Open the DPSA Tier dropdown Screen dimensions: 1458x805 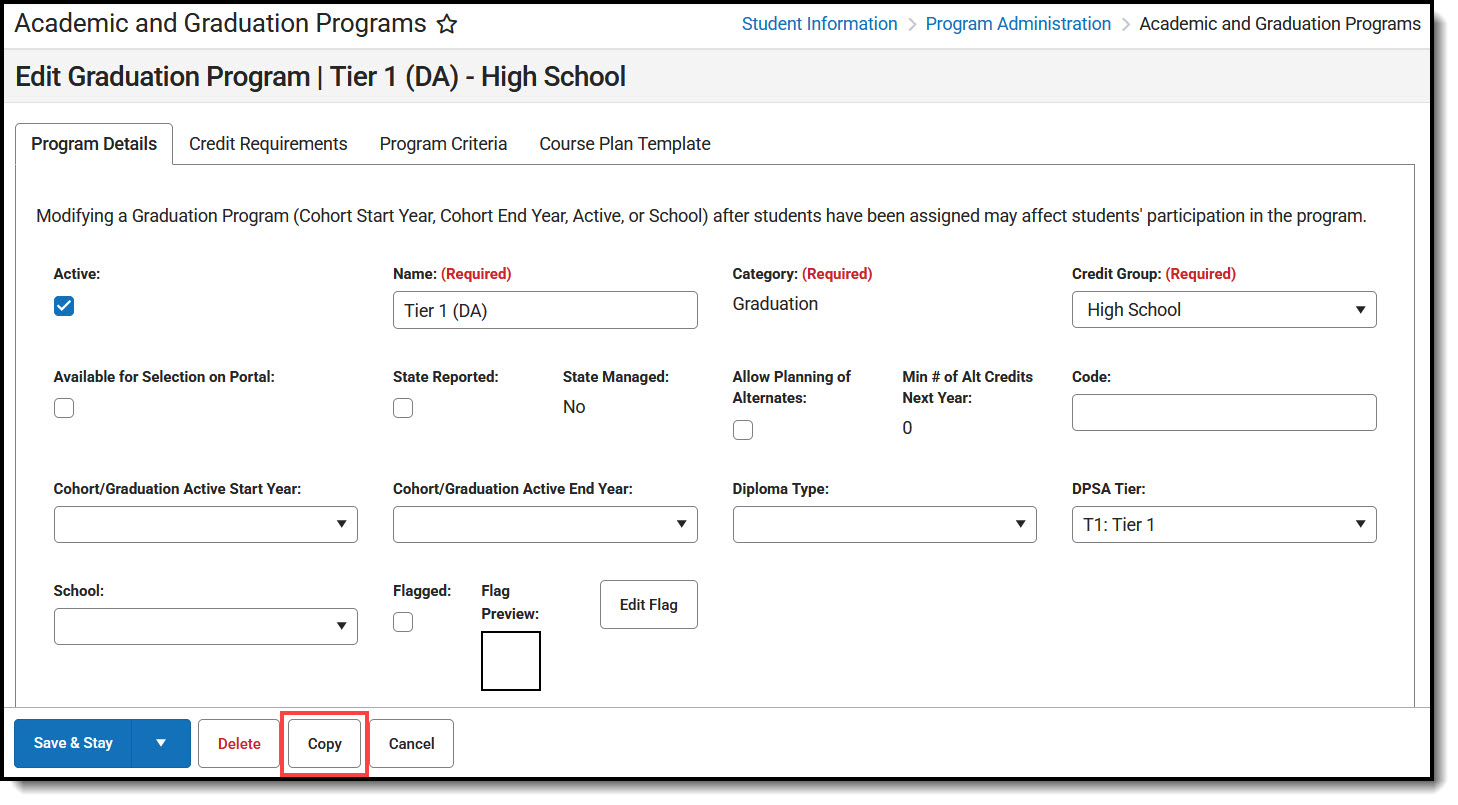tap(1224, 524)
